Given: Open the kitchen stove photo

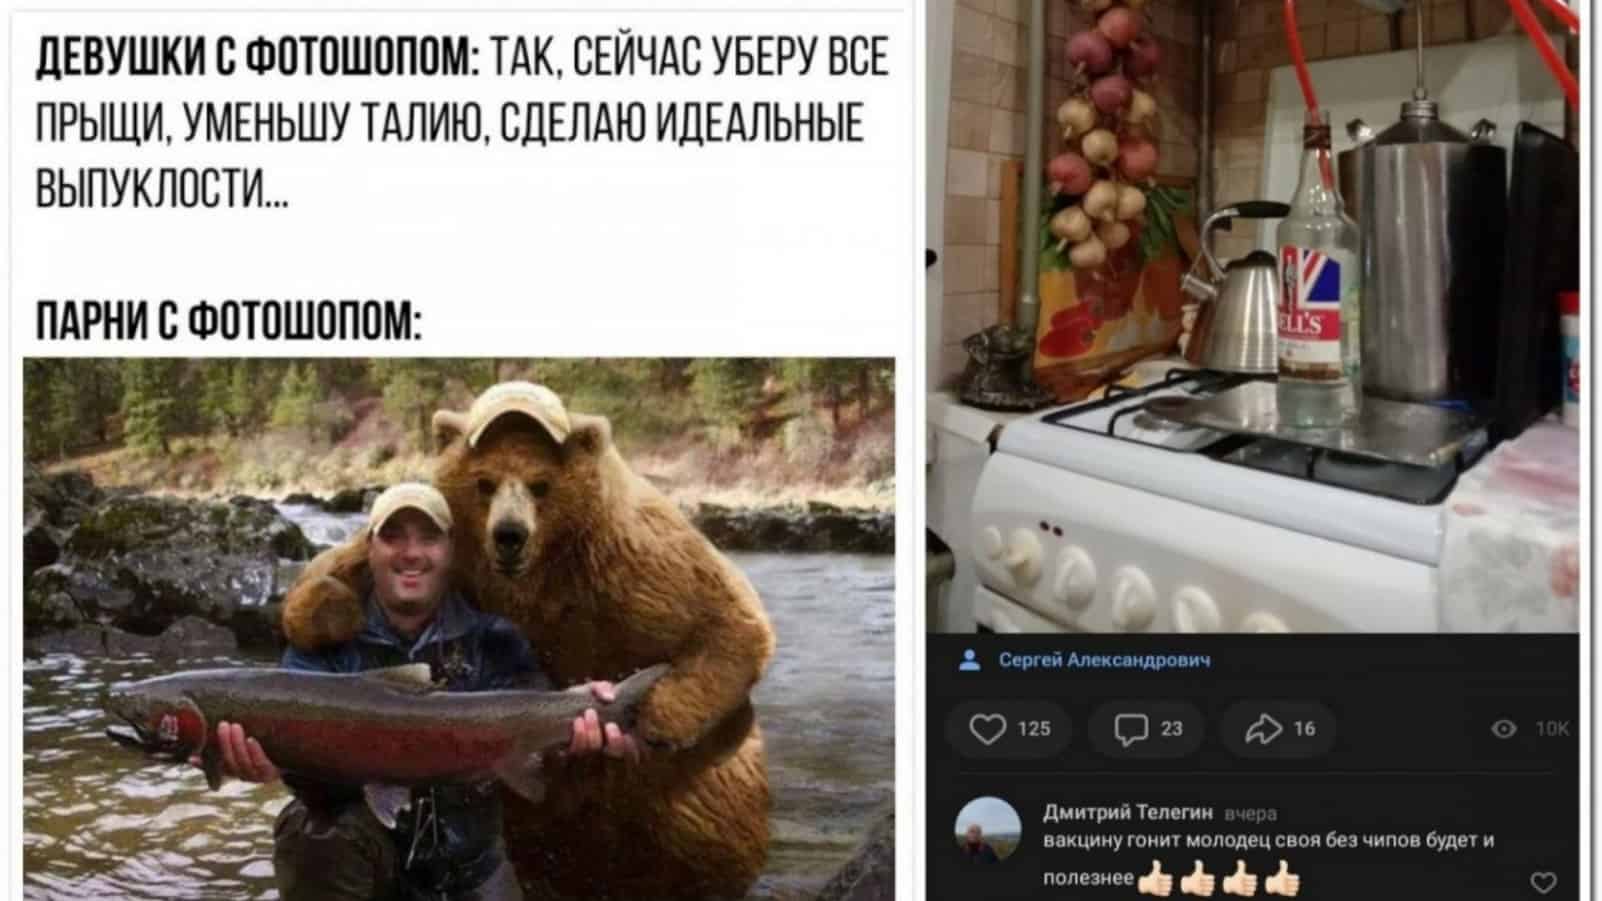Looking at the screenshot, I should (x=1254, y=316).
